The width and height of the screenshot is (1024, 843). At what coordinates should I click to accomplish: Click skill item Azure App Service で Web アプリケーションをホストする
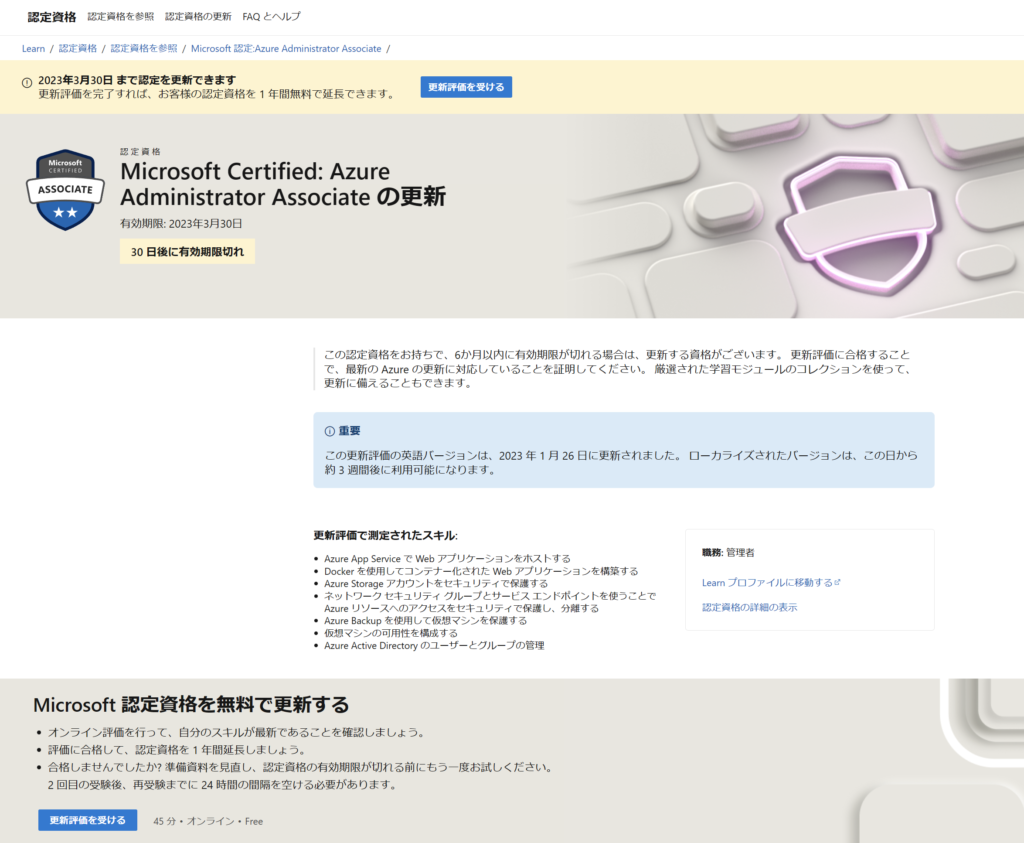[447, 559]
